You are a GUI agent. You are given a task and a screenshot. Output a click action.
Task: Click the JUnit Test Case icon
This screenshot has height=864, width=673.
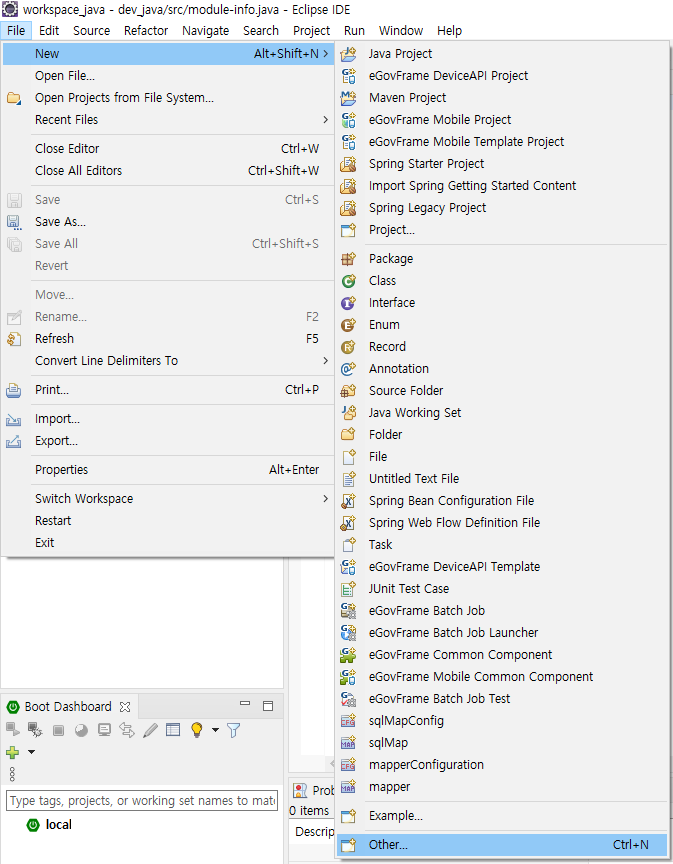tap(348, 589)
